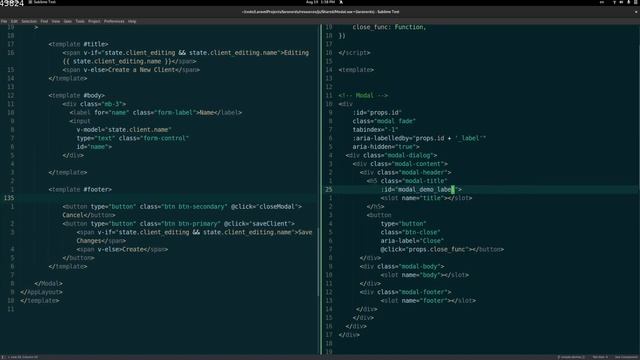The image size is (640, 360).
Task: Open the Selection menu
Action: tap(29, 21)
